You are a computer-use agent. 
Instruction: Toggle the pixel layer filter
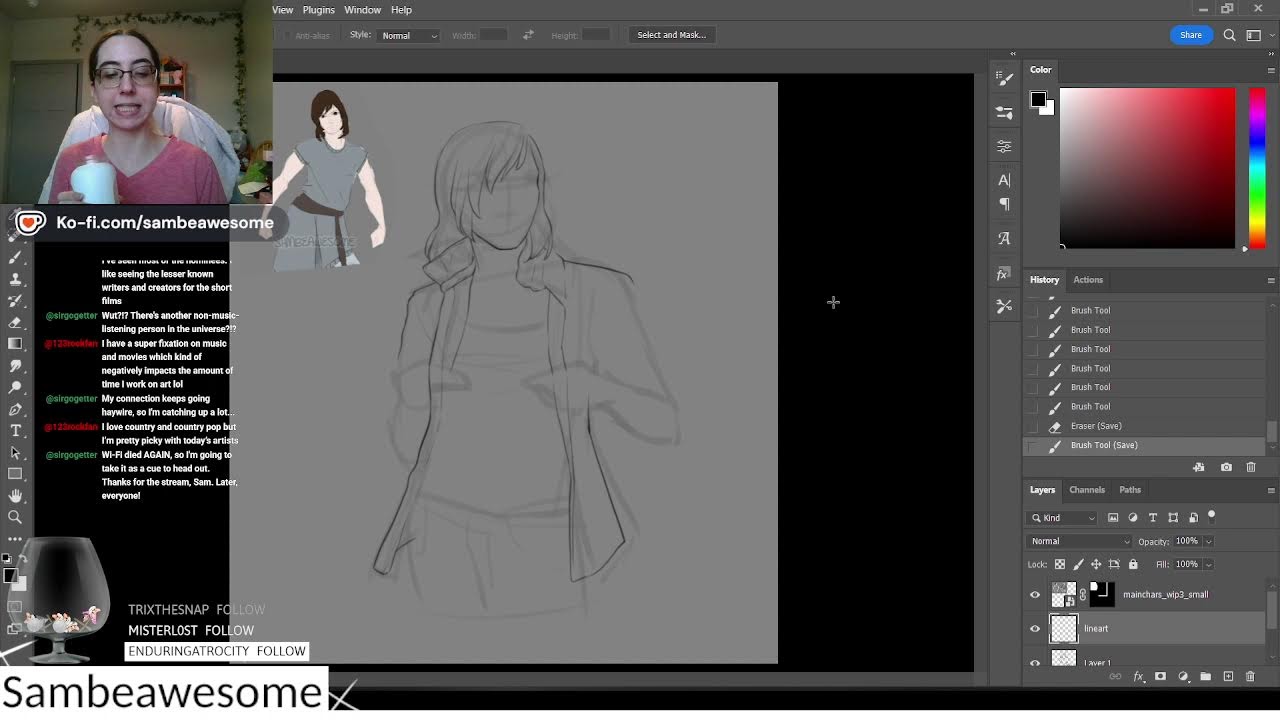tap(1113, 518)
